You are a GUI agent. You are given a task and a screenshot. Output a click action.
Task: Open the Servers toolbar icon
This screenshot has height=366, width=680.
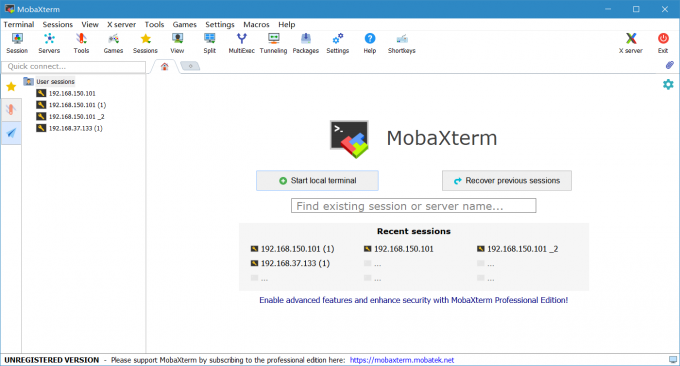49,43
